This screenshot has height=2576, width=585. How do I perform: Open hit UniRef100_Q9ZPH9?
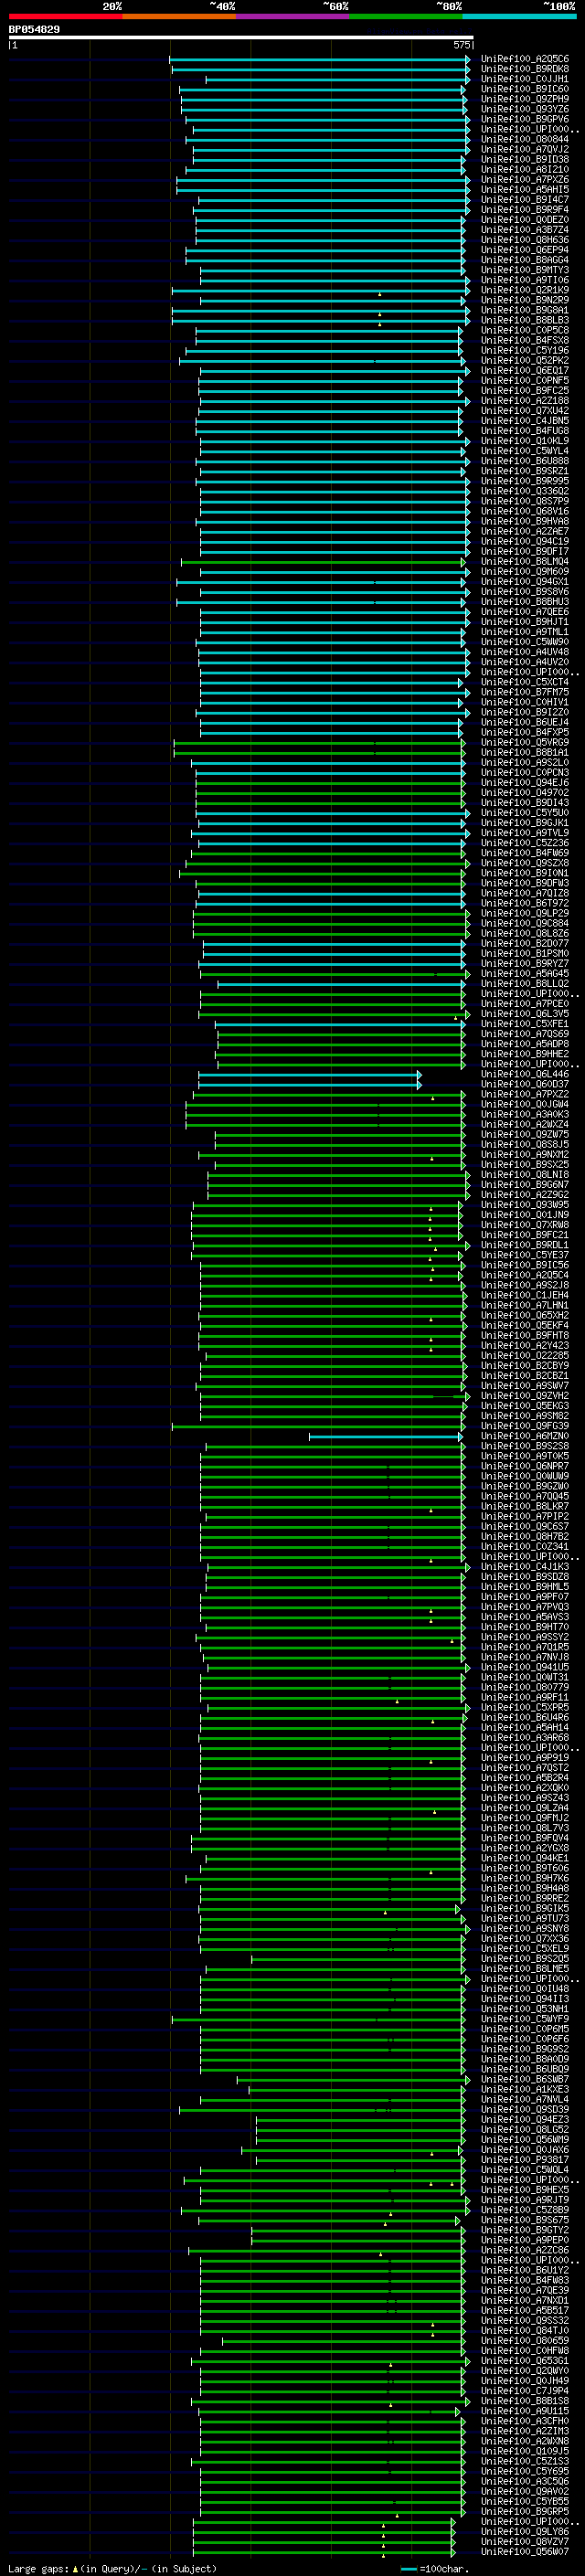(525, 99)
